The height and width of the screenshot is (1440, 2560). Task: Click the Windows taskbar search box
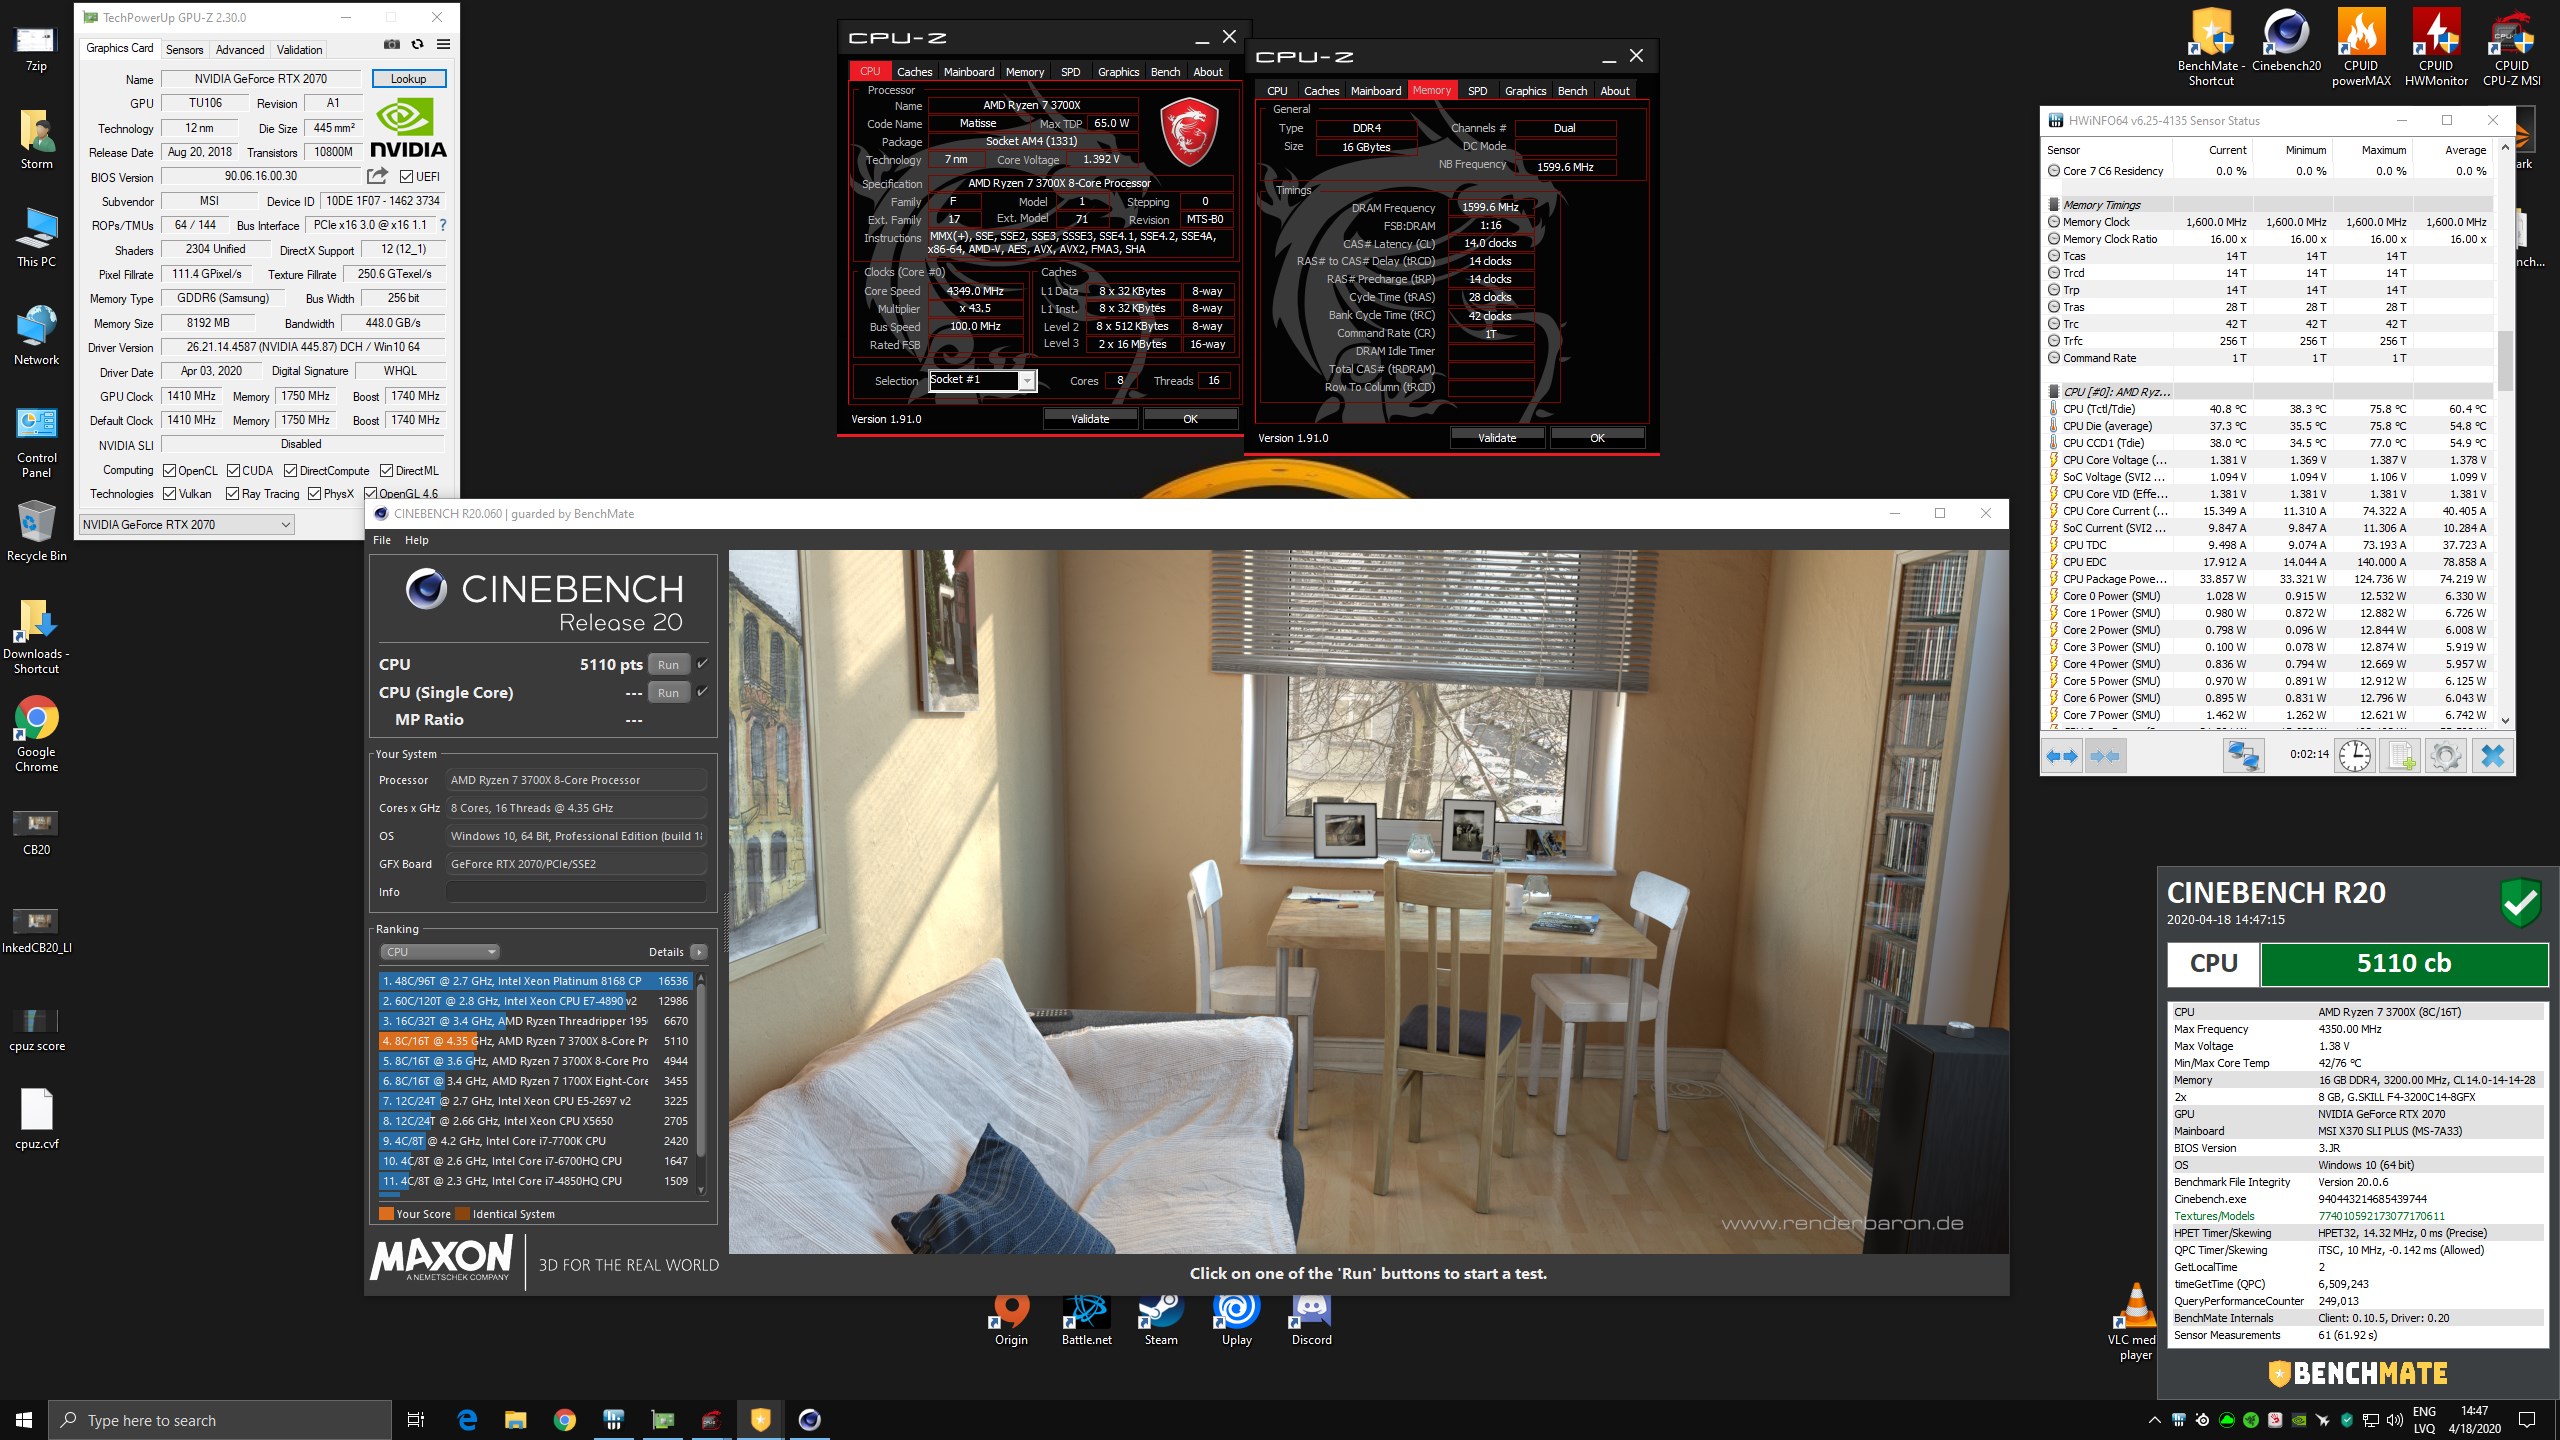tap(219, 1420)
